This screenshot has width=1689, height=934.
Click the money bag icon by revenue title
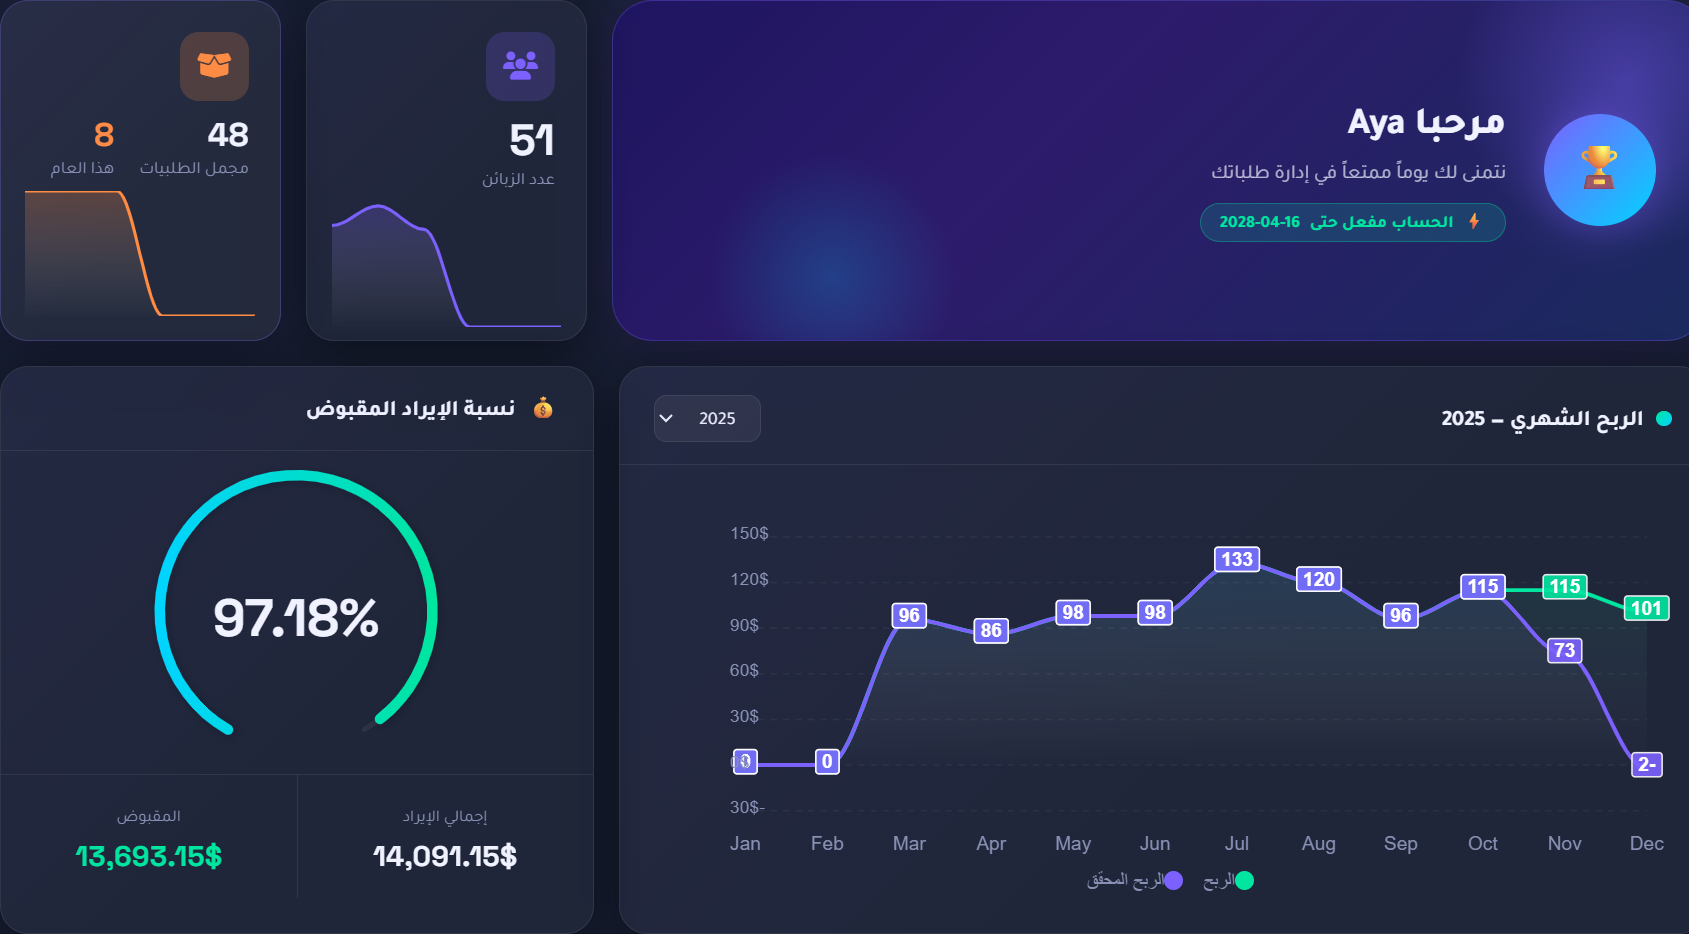pyautogui.click(x=543, y=408)
